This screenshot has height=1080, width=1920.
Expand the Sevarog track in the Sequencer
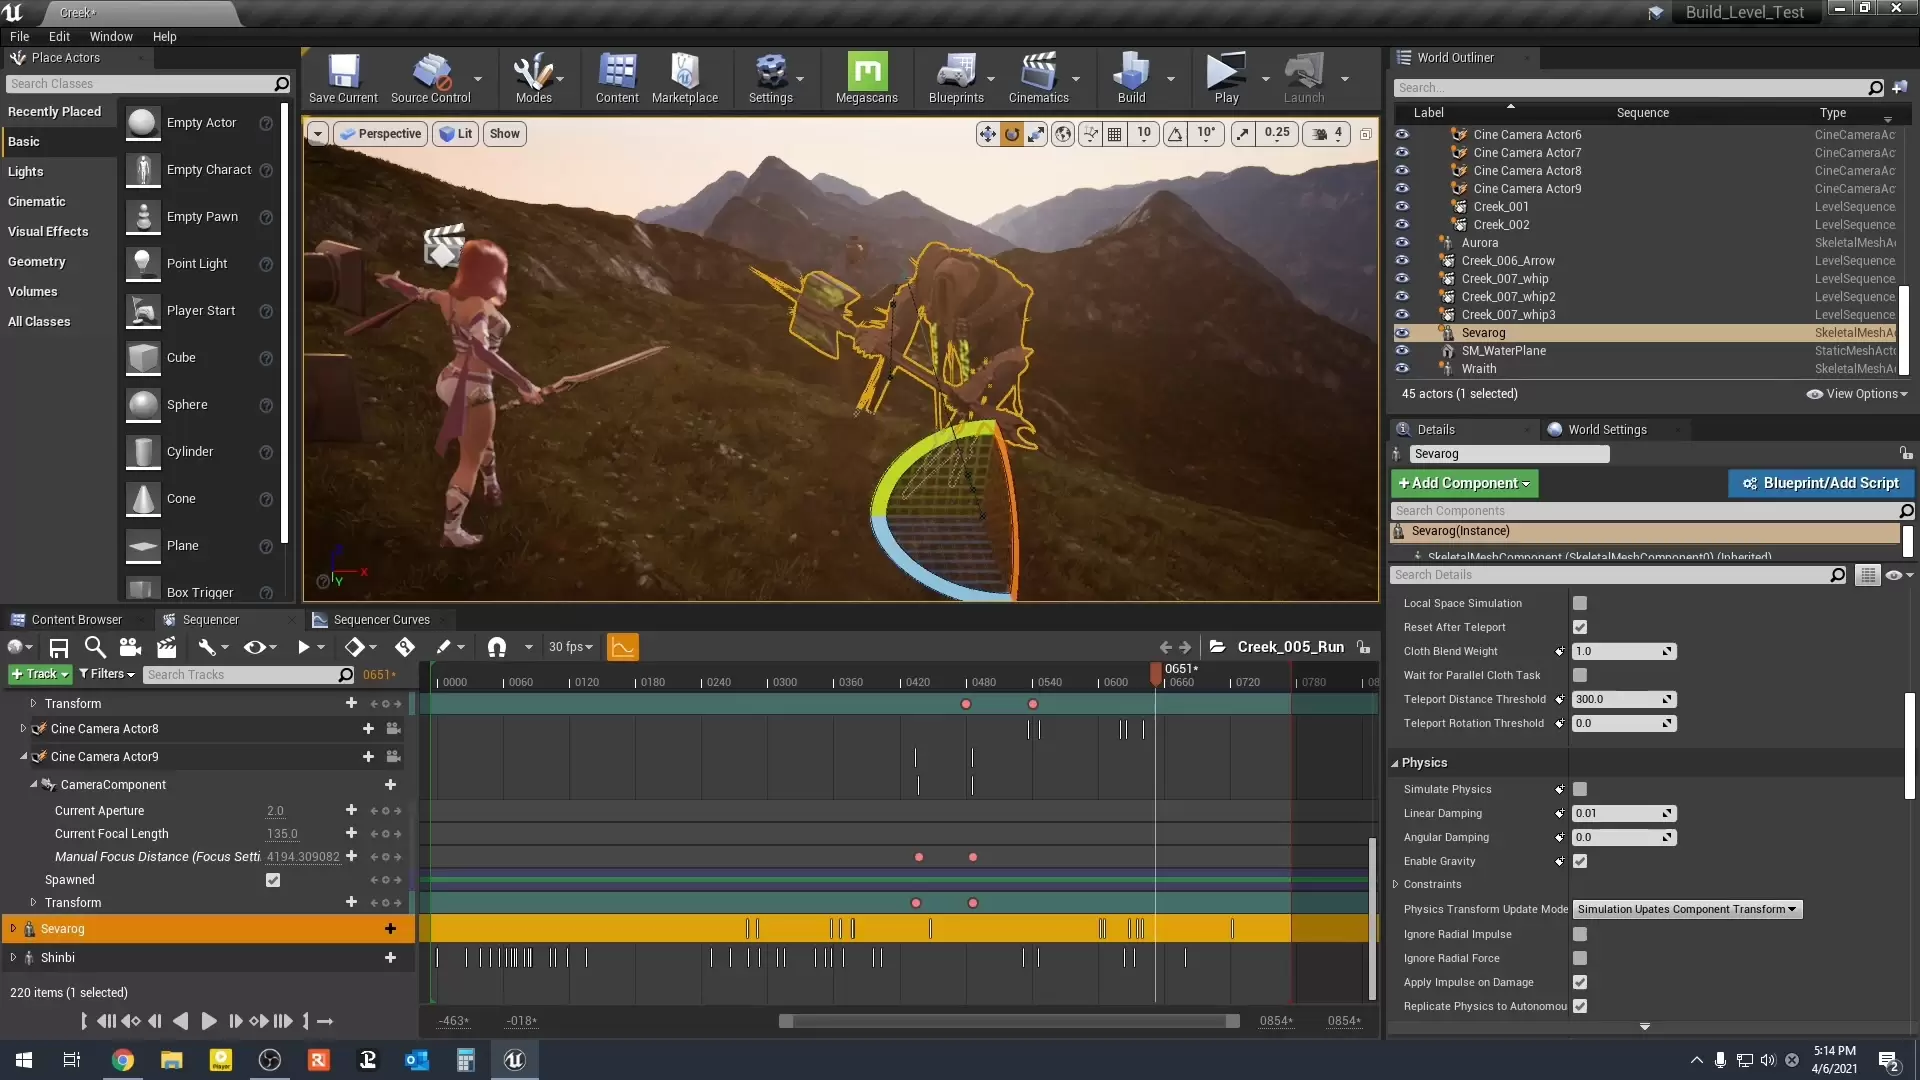13,929
